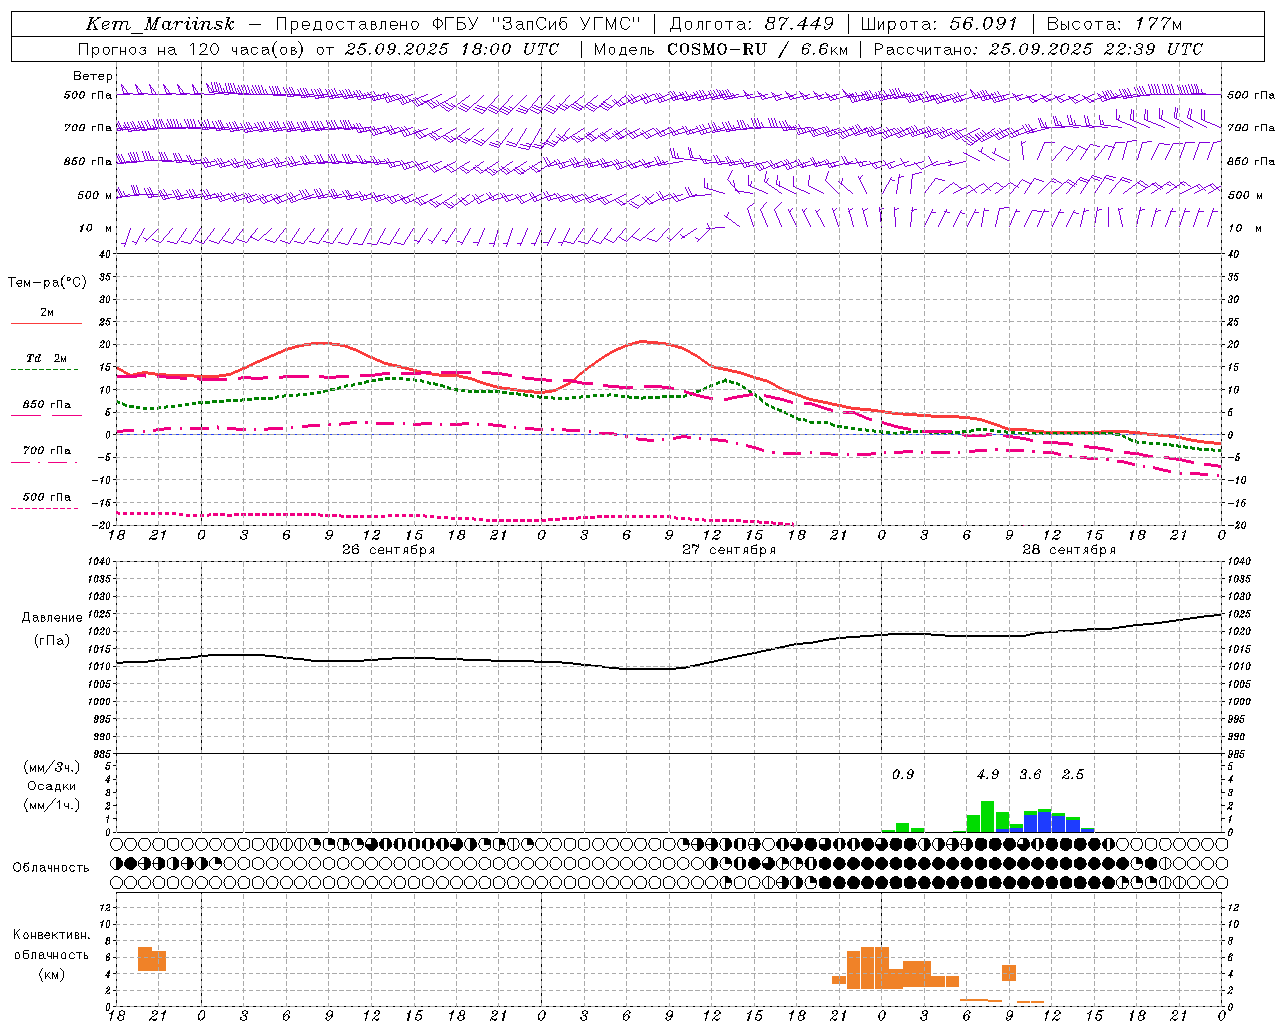Click the '(км)' unit under convective cloudiness
The image size is (1280, 1024).
52,974
